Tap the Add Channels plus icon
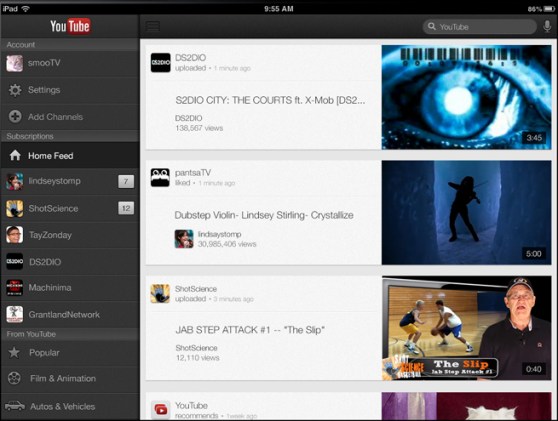558x421 pixels. (15, 117)
